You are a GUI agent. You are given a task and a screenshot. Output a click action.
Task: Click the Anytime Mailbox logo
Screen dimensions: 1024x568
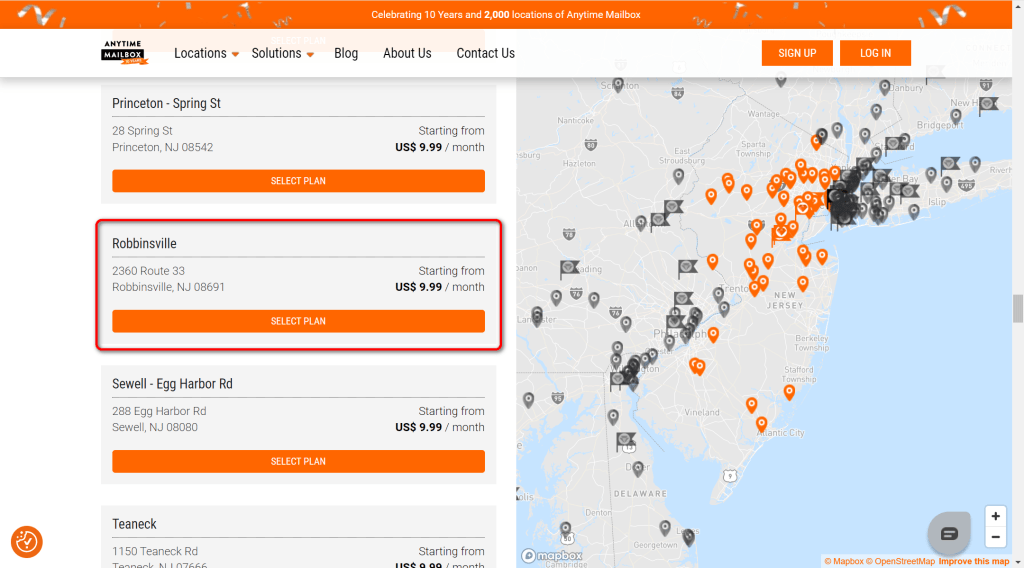[125, 53]
